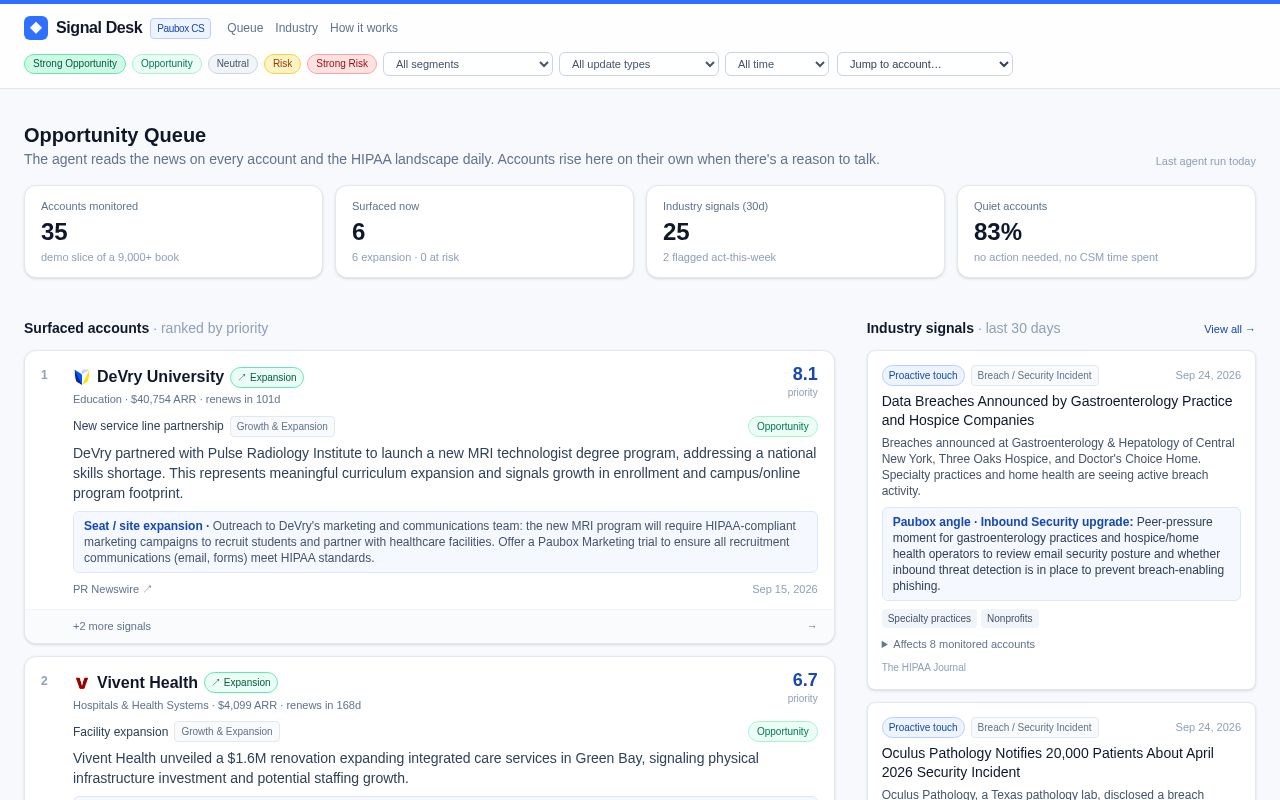This screenshot has height=800, width=1280.
Task: Click the Accounts monitored stat card
Action: [173, 231]
